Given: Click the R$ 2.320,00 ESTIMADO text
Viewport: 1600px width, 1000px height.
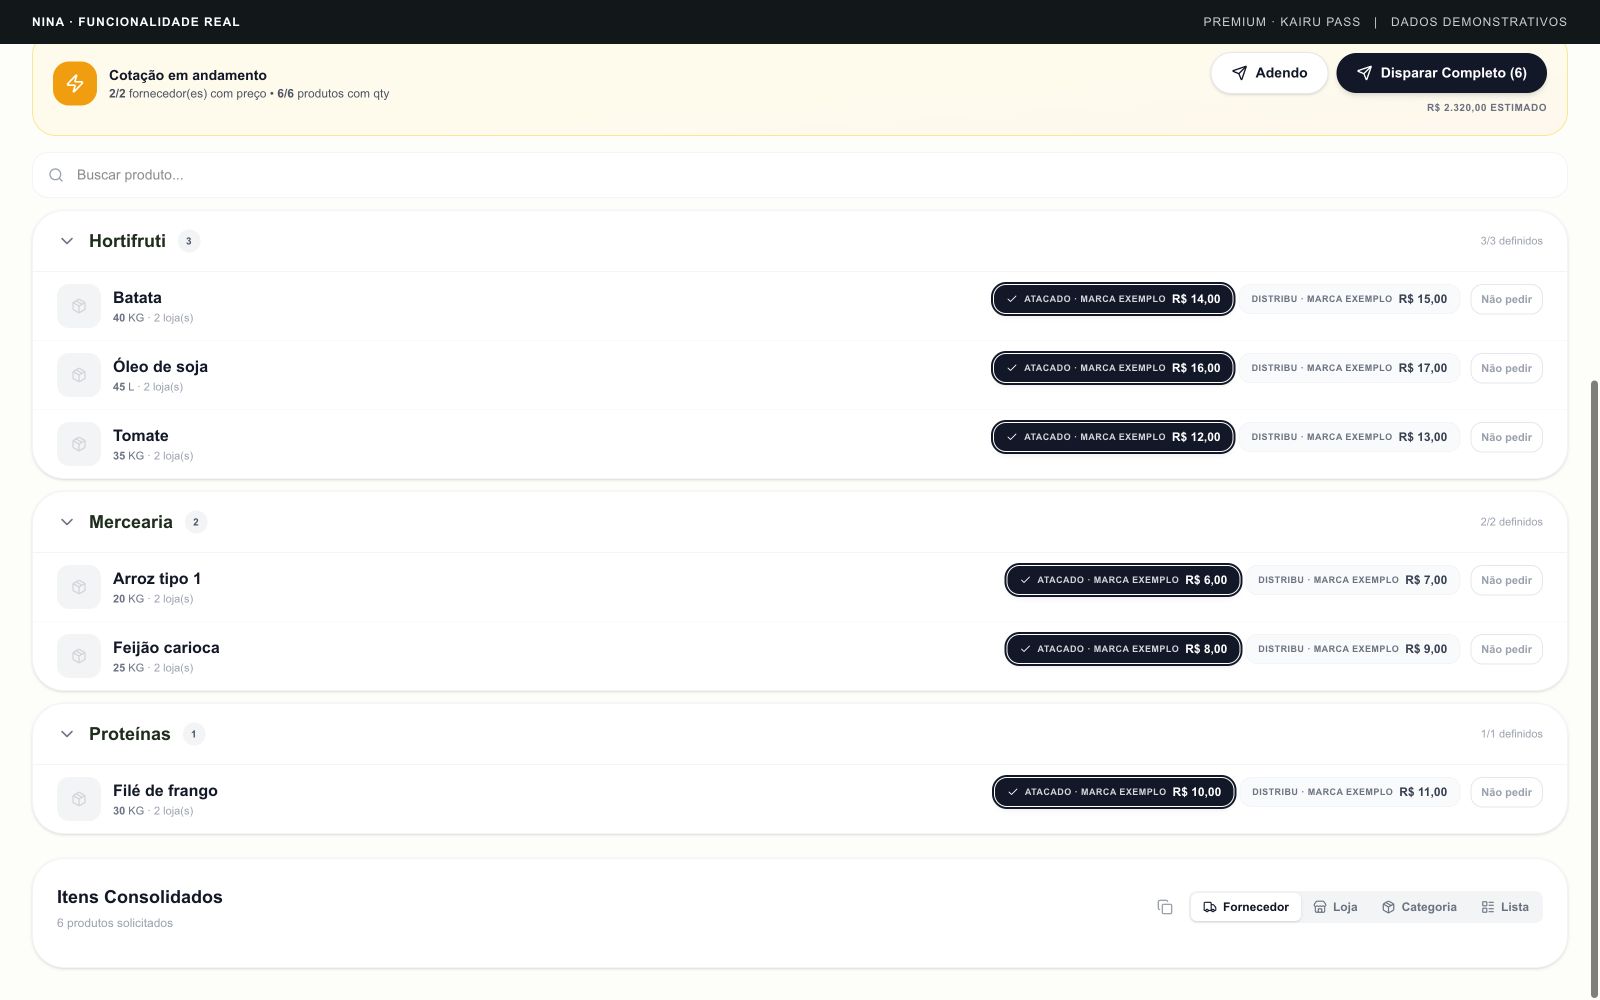Looking at the screenshot, I should pos(1486,108).
